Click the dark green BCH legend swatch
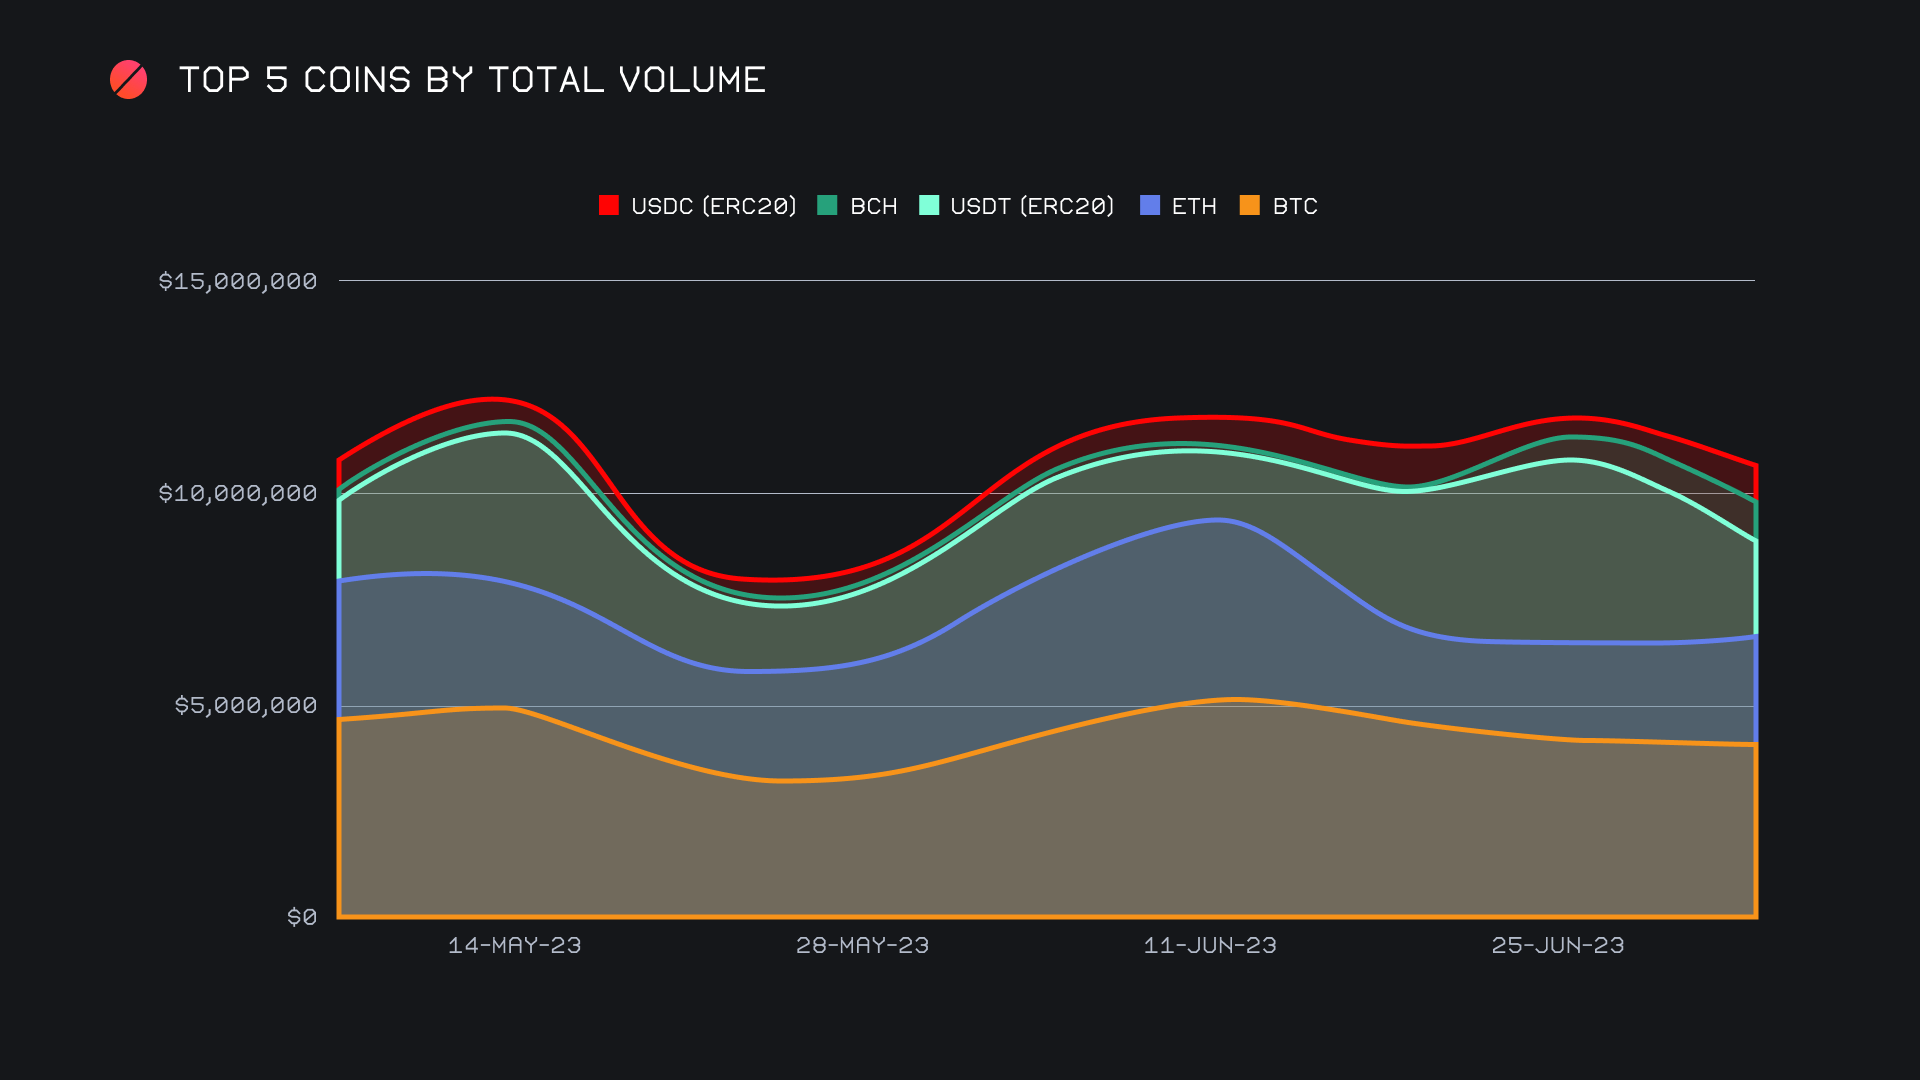The image size is (1920, 1080). pyautogui.click(x=828, y=206)
